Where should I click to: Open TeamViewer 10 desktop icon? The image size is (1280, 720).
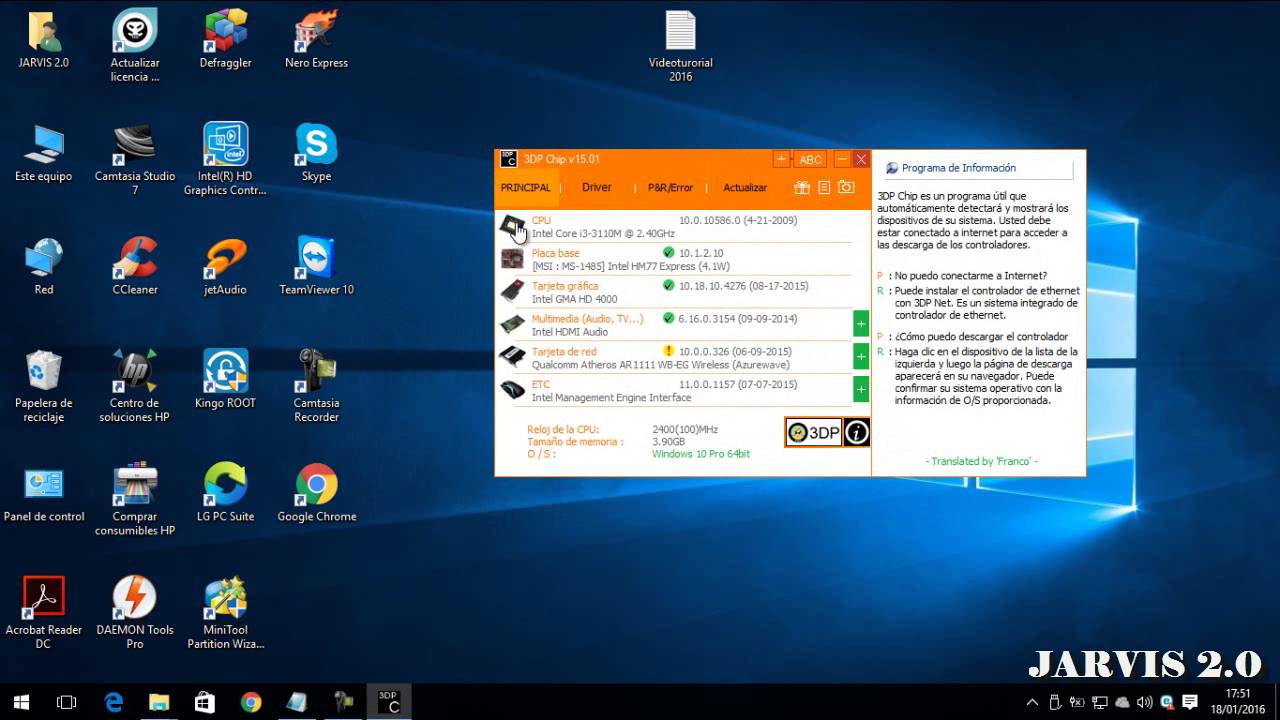click(x=316, y=267)
